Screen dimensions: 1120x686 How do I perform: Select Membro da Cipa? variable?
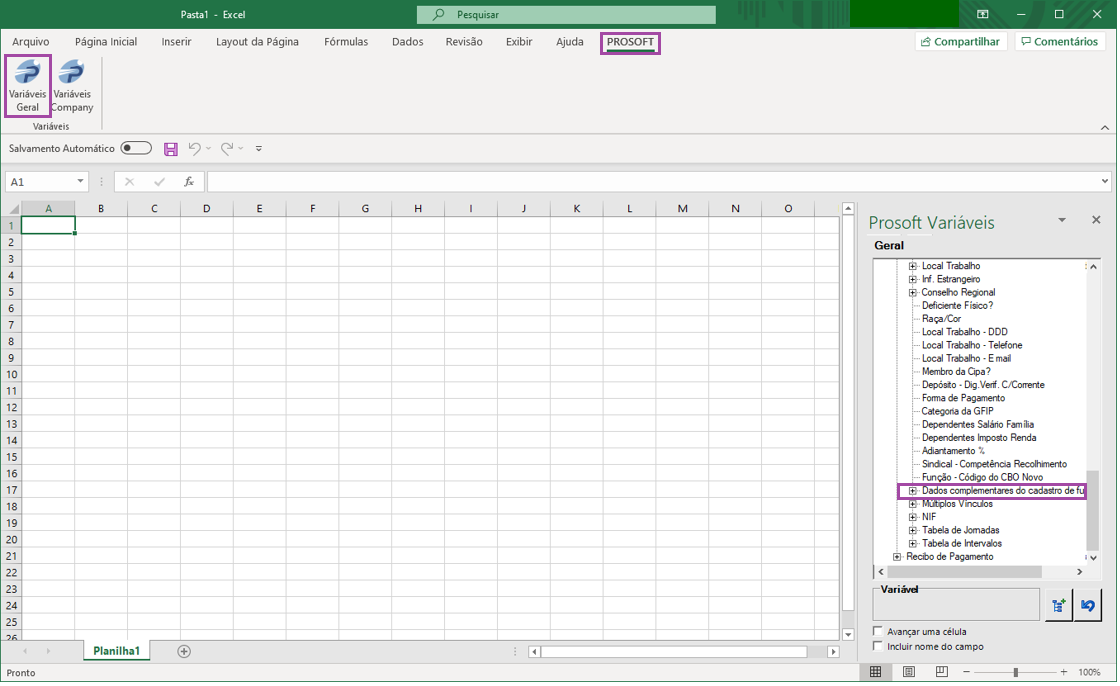956,372
